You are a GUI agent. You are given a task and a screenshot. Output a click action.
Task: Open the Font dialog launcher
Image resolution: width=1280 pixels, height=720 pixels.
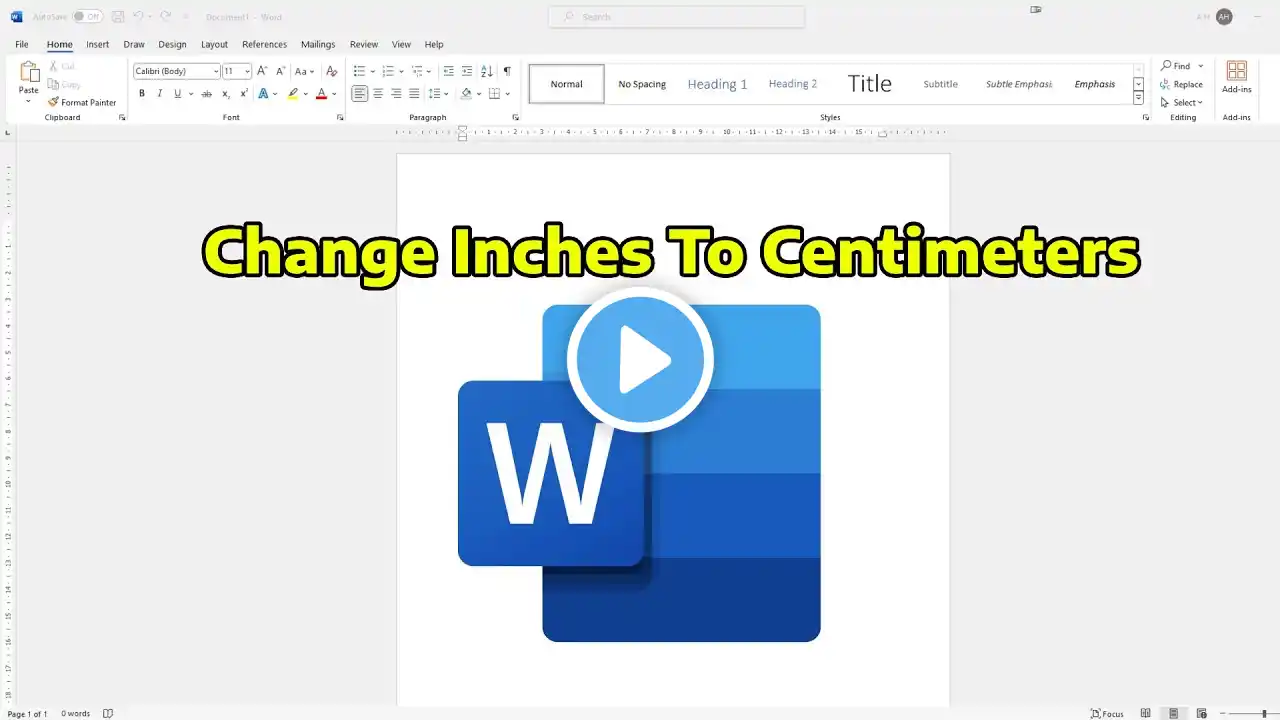click(340, 118)
